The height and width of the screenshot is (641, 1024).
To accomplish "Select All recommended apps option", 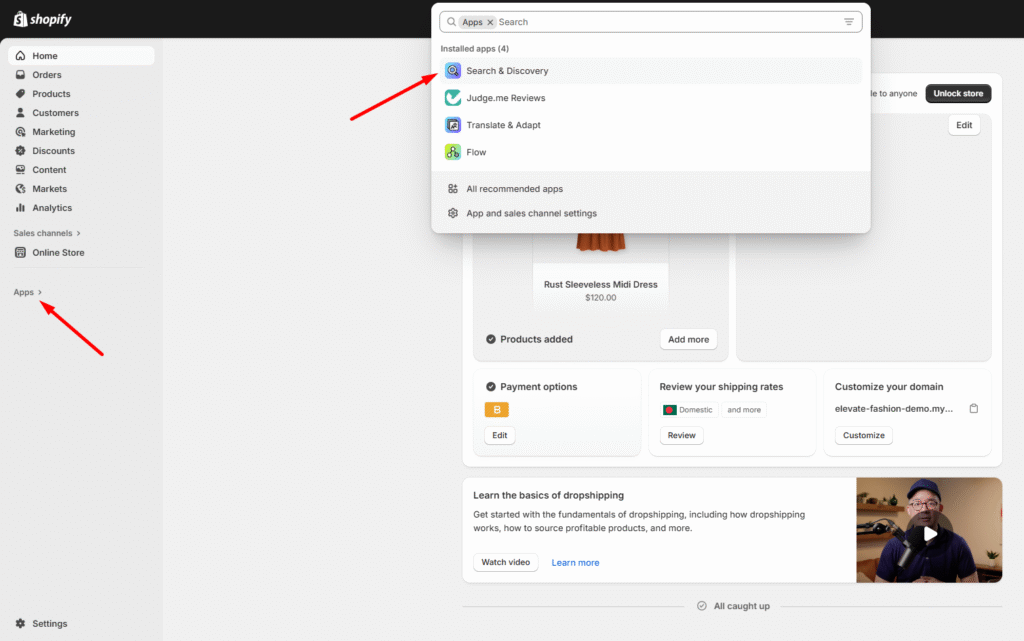I will pos(514,189).
